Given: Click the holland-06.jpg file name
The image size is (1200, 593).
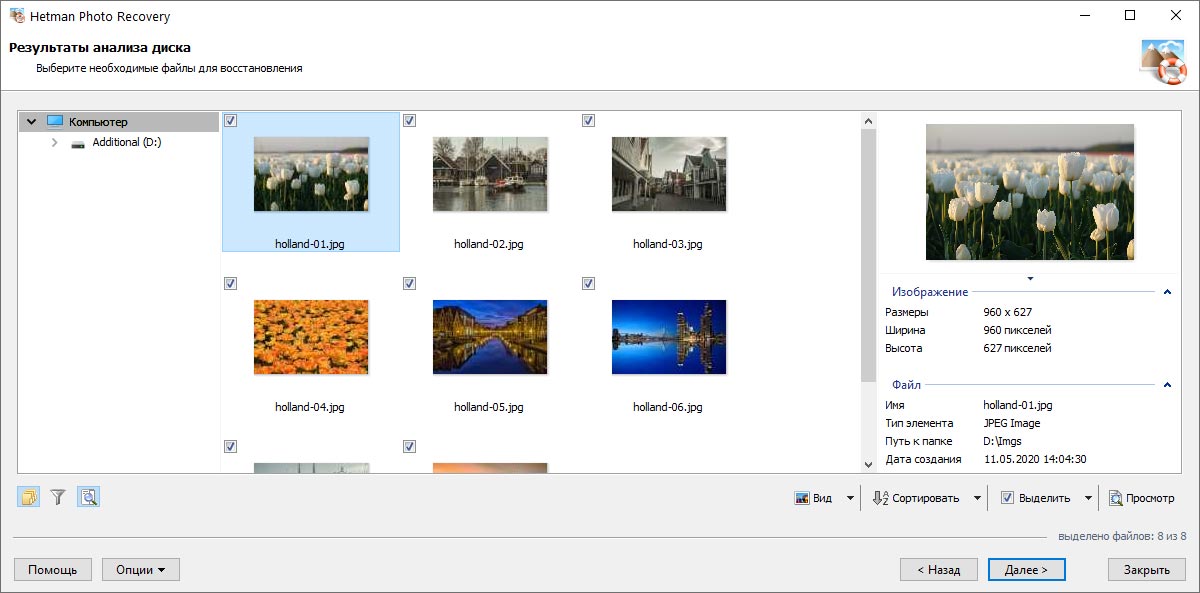Looking at the screenshot, I should (668, 407).
